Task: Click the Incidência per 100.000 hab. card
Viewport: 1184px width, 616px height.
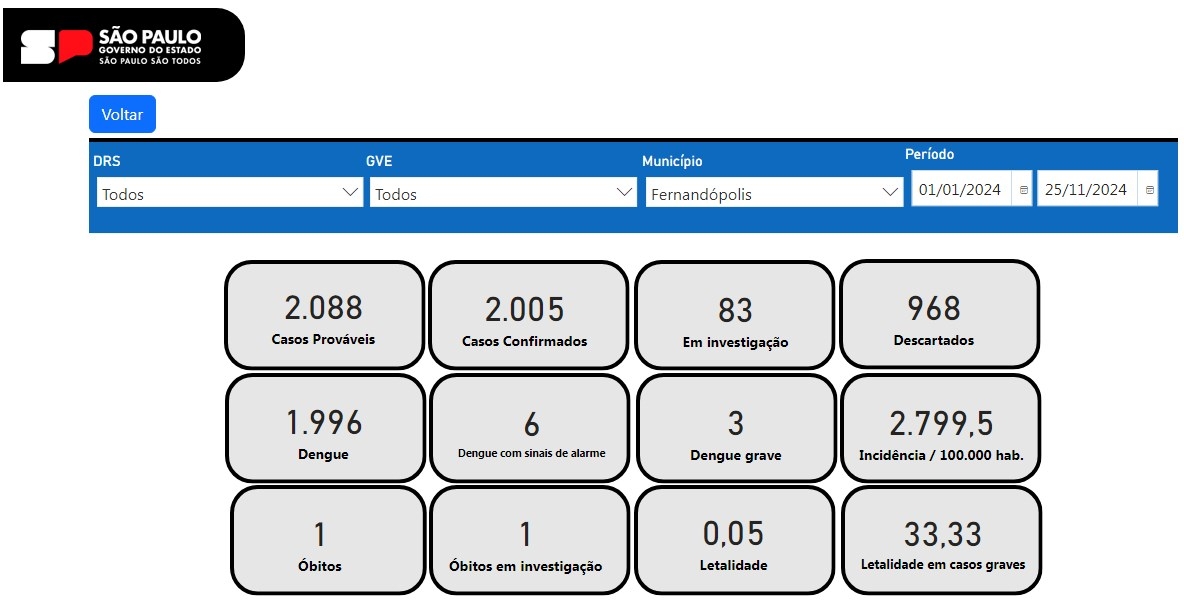Action: pyautogui.click(x=941, y=429)
